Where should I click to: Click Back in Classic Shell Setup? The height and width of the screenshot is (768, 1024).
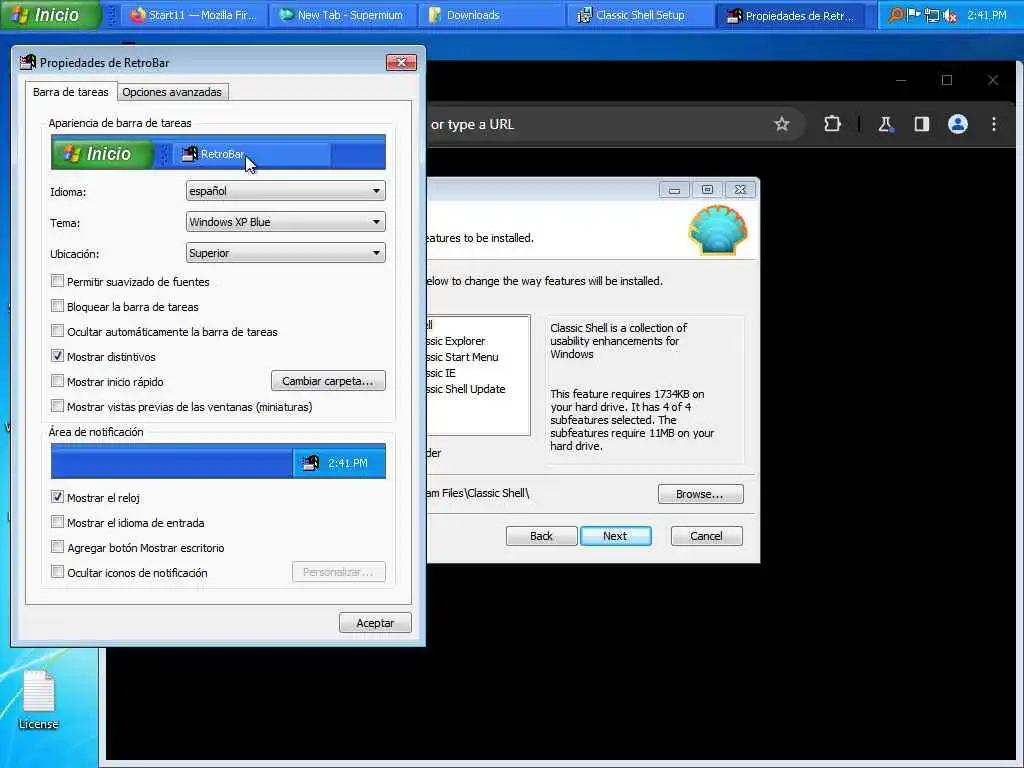[541, 536]
